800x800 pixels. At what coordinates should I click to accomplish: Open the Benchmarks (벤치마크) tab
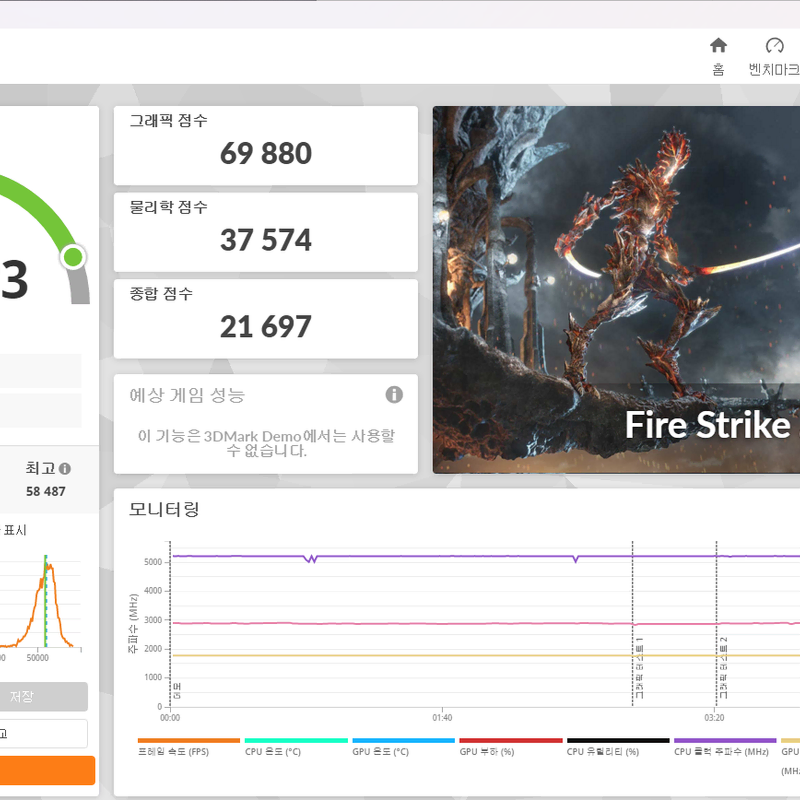click(774, 56)
